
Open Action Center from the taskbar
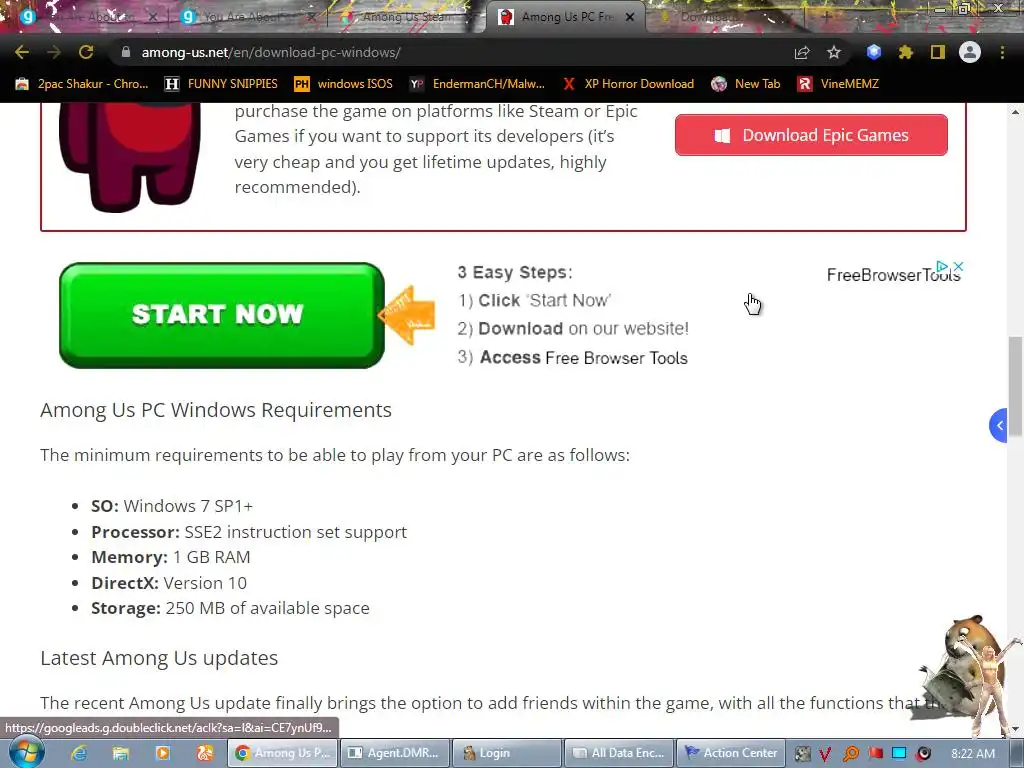[x=731, y=753]
